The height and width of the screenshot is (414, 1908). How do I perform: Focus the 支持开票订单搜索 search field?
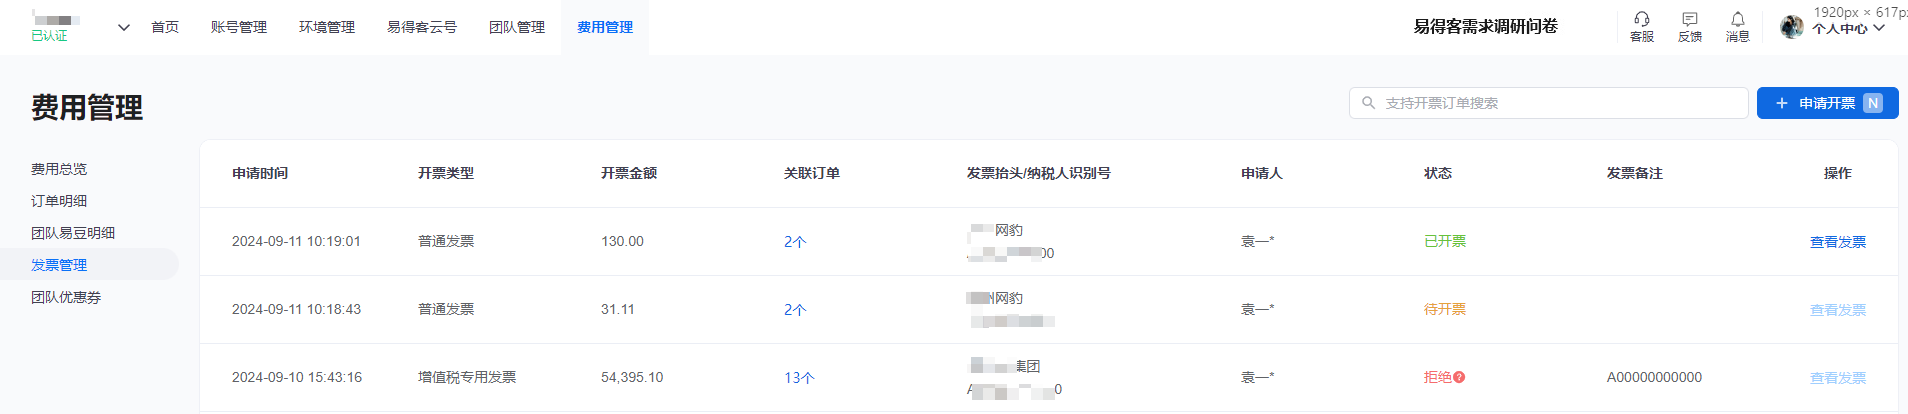(x=1548, y=103)
